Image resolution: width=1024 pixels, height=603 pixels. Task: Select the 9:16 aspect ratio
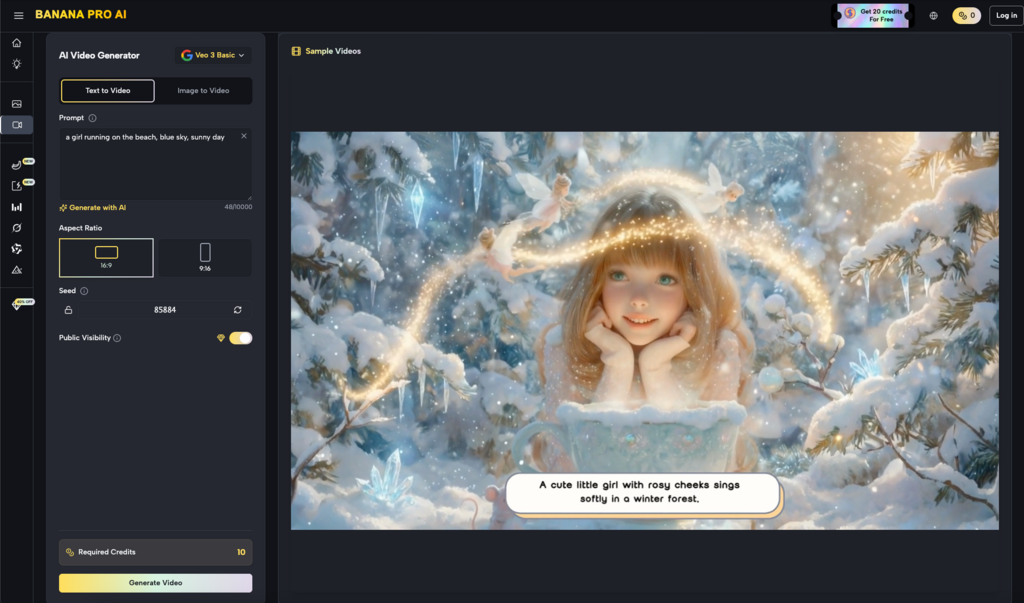click(205, 257)
